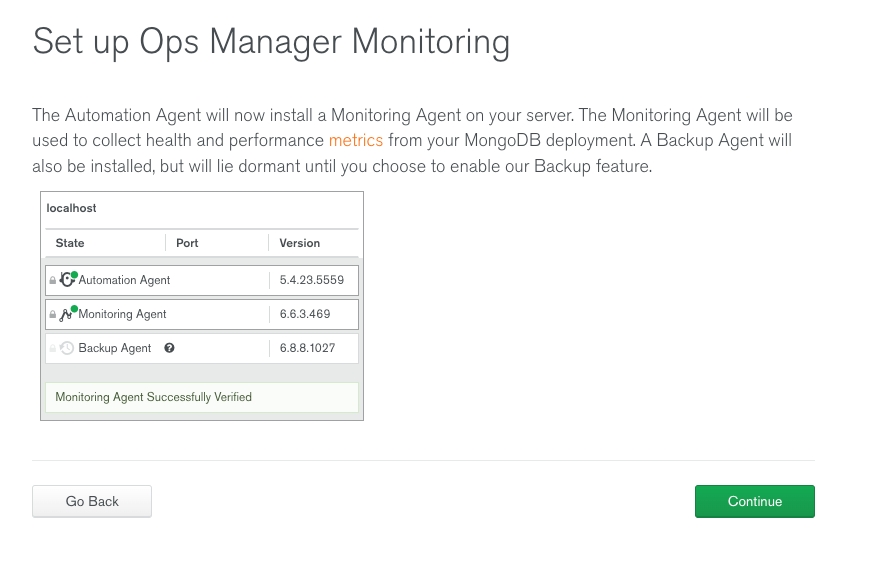The image size is (870, 572).
Task: Open the orange metrics link
Action: pyautogui.click(x=355, y=141)
